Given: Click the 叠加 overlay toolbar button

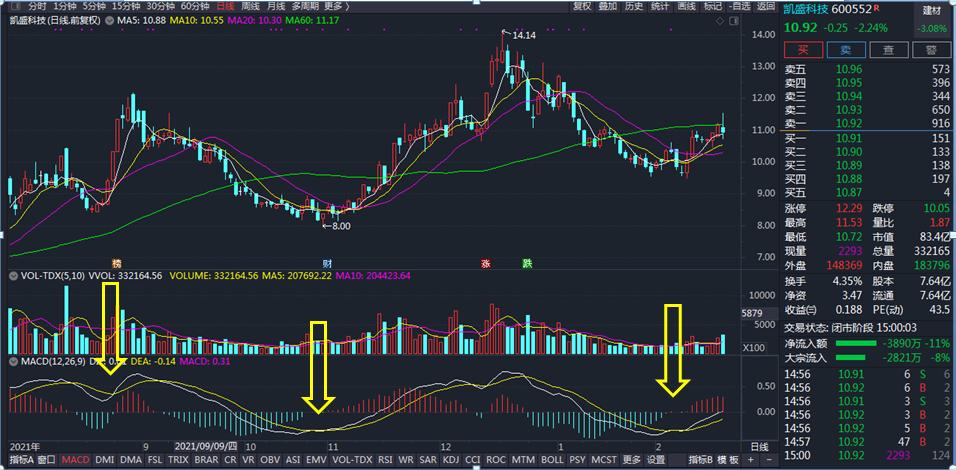Looking at the screenshot, I should pos(607,6).
